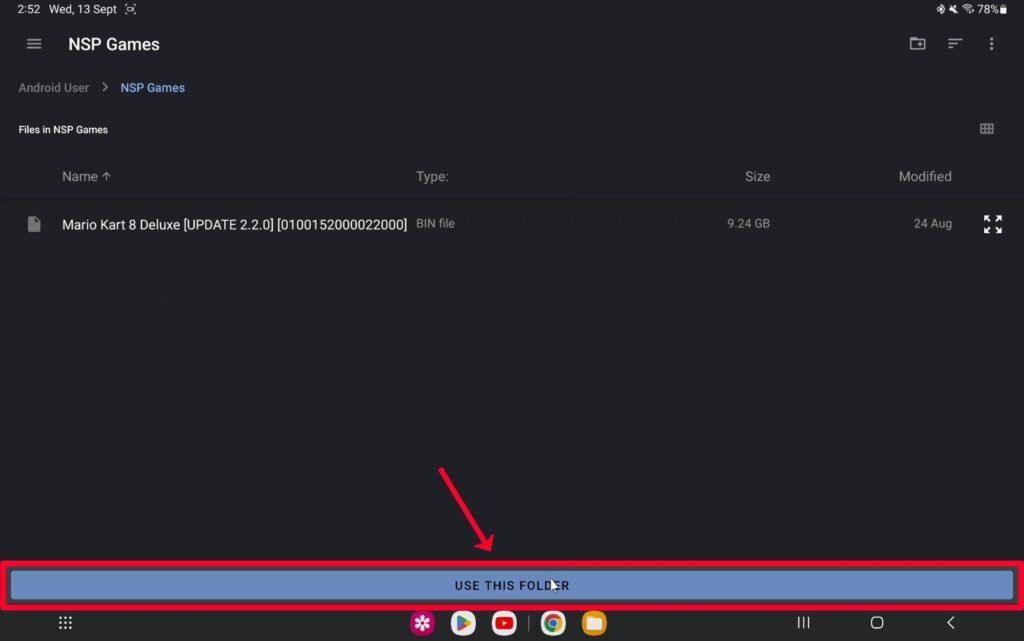Switch to grid view layout
This screenshot has height=641, width=1024.
coord(987,129)
